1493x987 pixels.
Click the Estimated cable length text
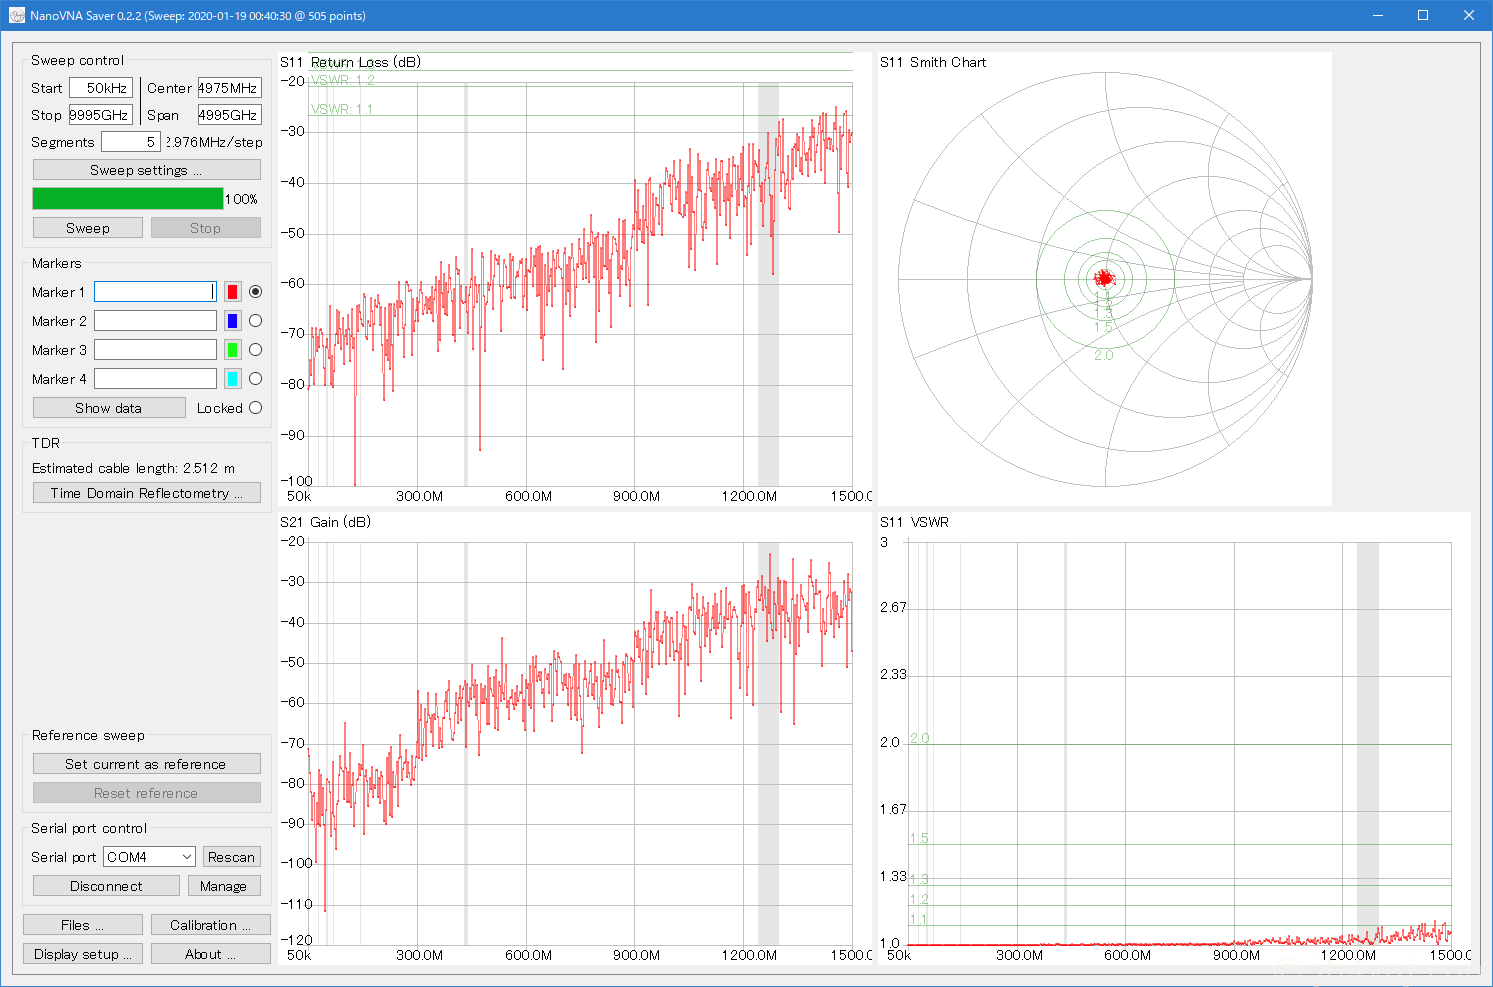coord(134,468)
